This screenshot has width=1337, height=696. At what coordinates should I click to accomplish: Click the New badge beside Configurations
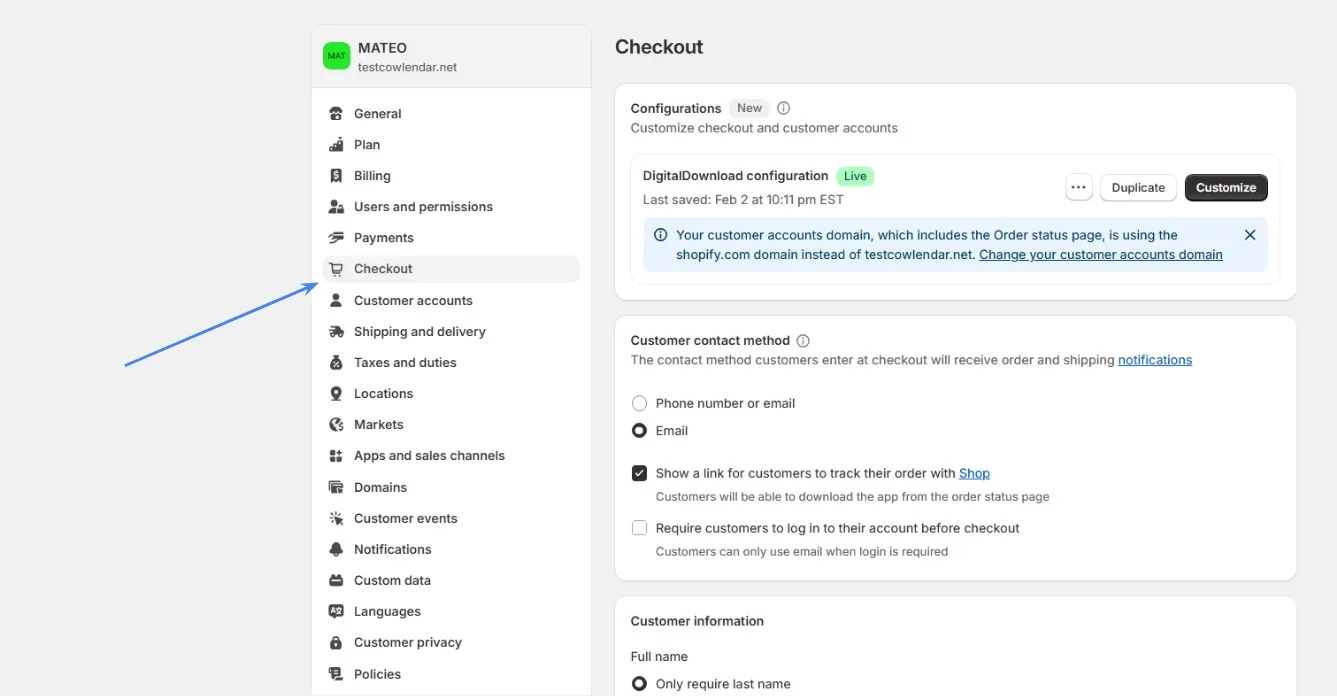pos(750,108)
